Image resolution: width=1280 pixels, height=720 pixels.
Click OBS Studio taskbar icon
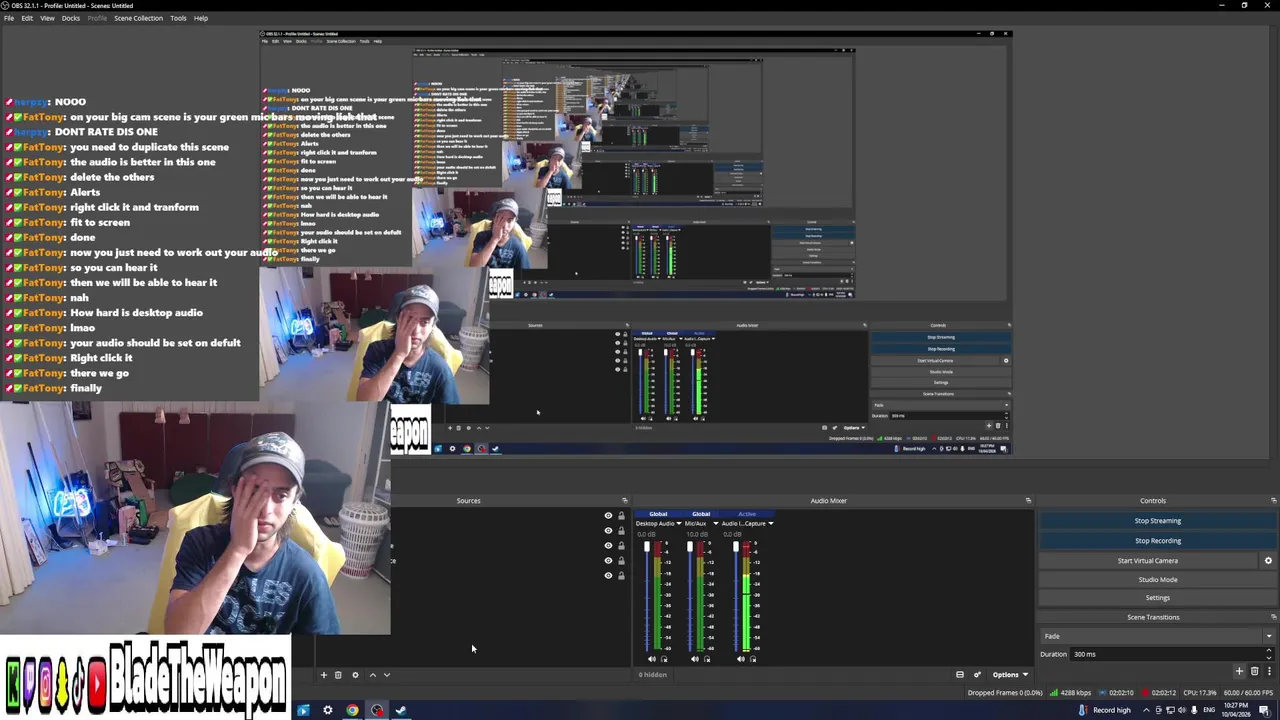(x=377, y=711)
